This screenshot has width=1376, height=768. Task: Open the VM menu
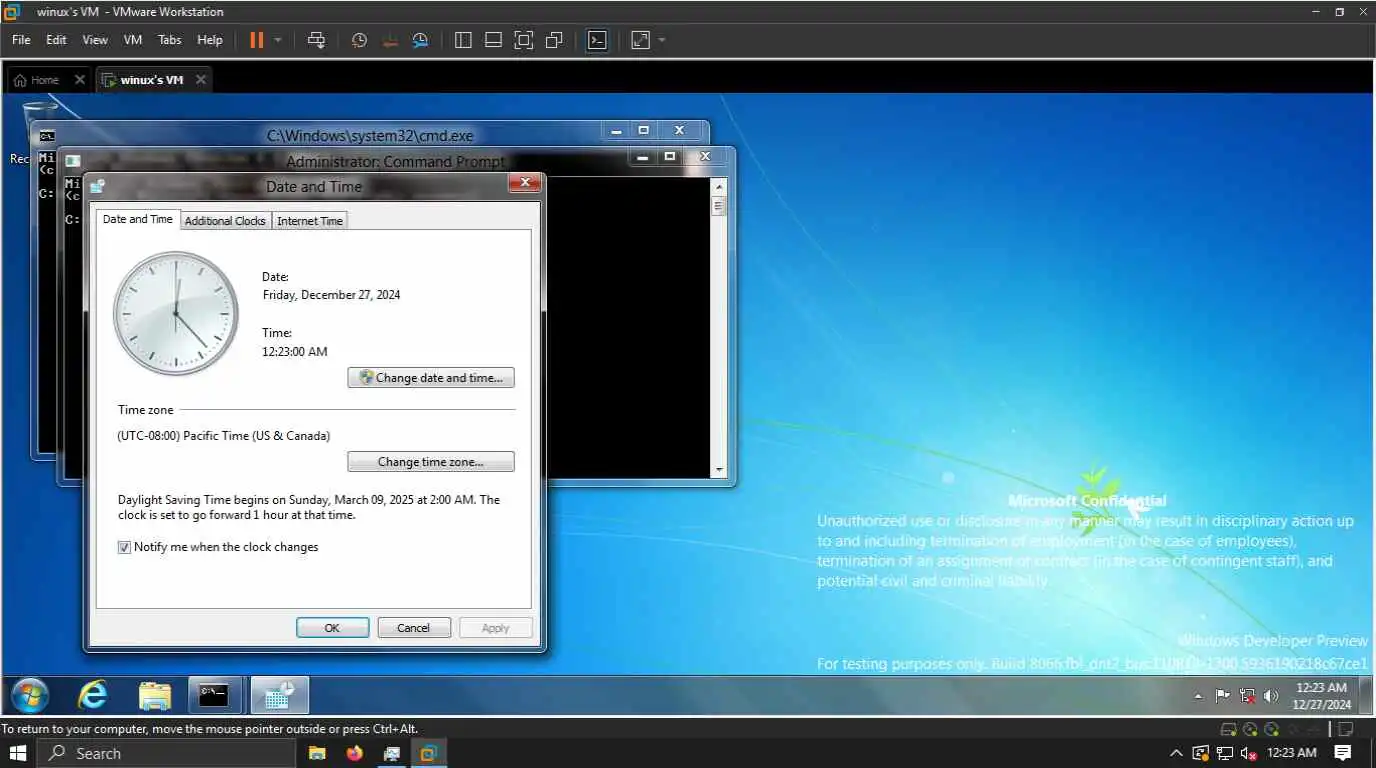[x=133, y=40]
